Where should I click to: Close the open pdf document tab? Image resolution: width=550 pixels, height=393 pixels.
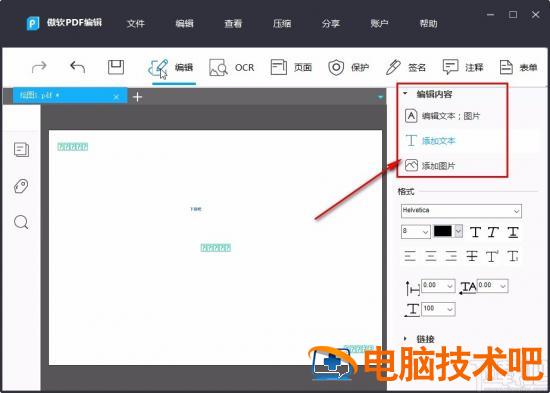click(x=116, y=97)
